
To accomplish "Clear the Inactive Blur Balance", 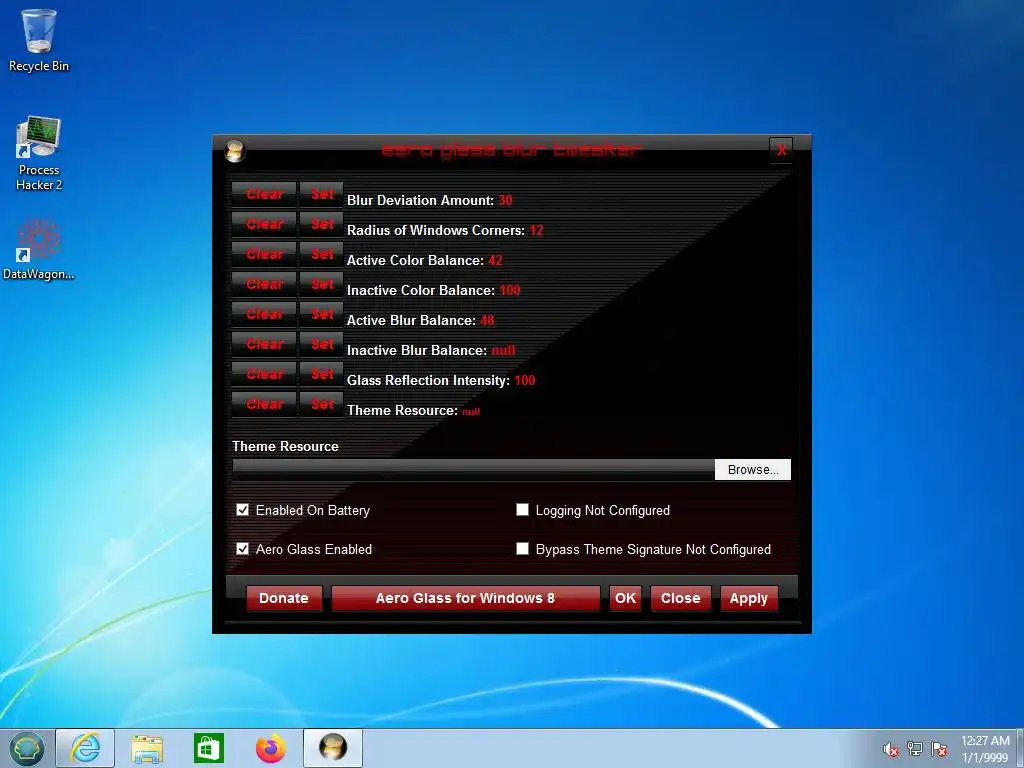I will coord(264,344).
